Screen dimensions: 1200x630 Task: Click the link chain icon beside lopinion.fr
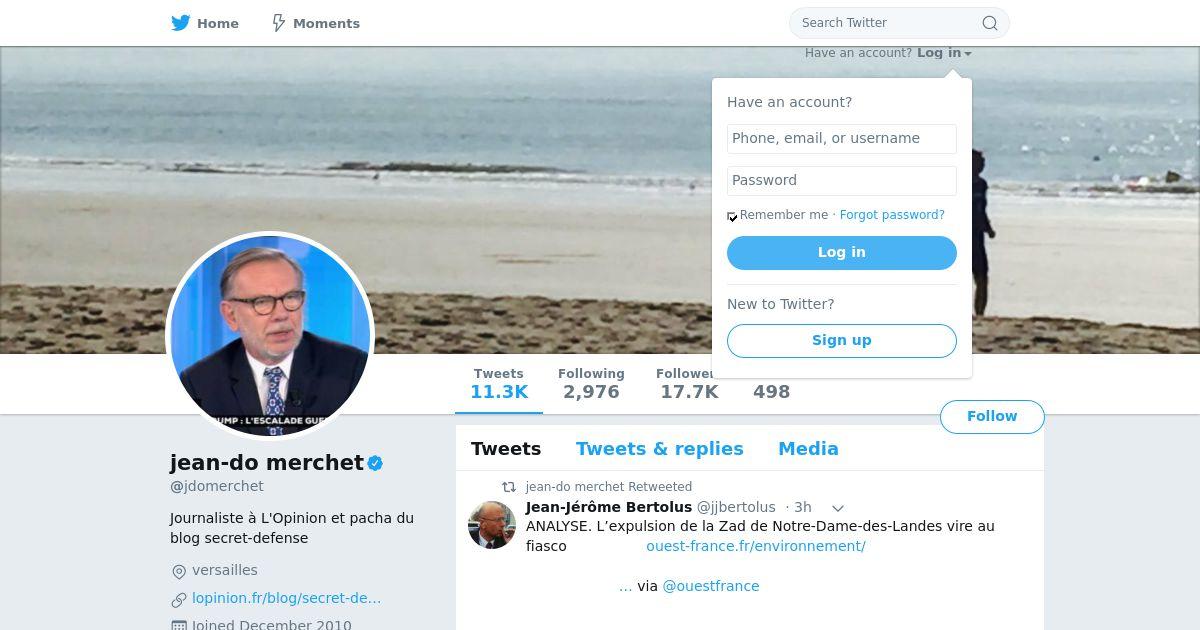click(x=179, y=599)
